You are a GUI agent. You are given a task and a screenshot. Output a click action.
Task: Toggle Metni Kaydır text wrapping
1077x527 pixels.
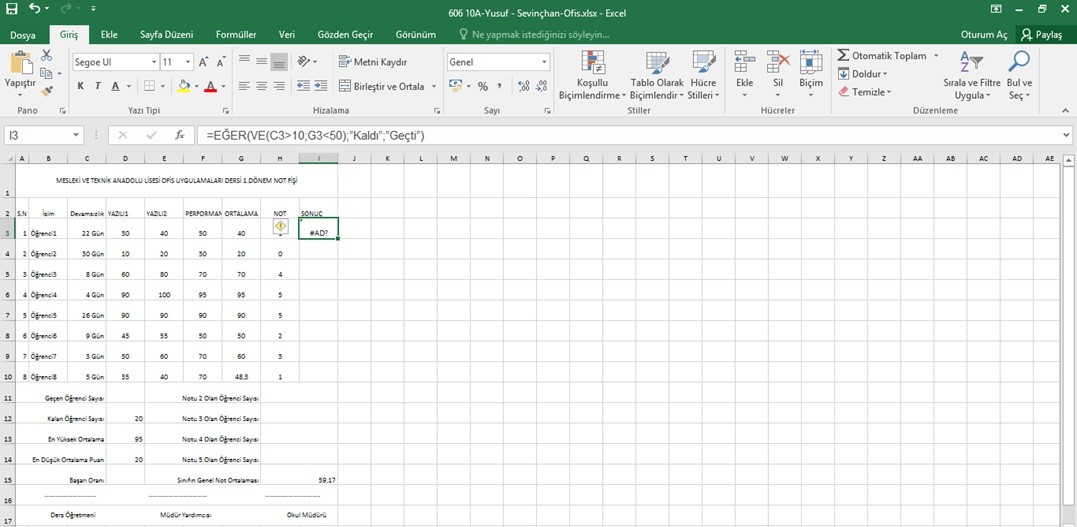[373, 62]
